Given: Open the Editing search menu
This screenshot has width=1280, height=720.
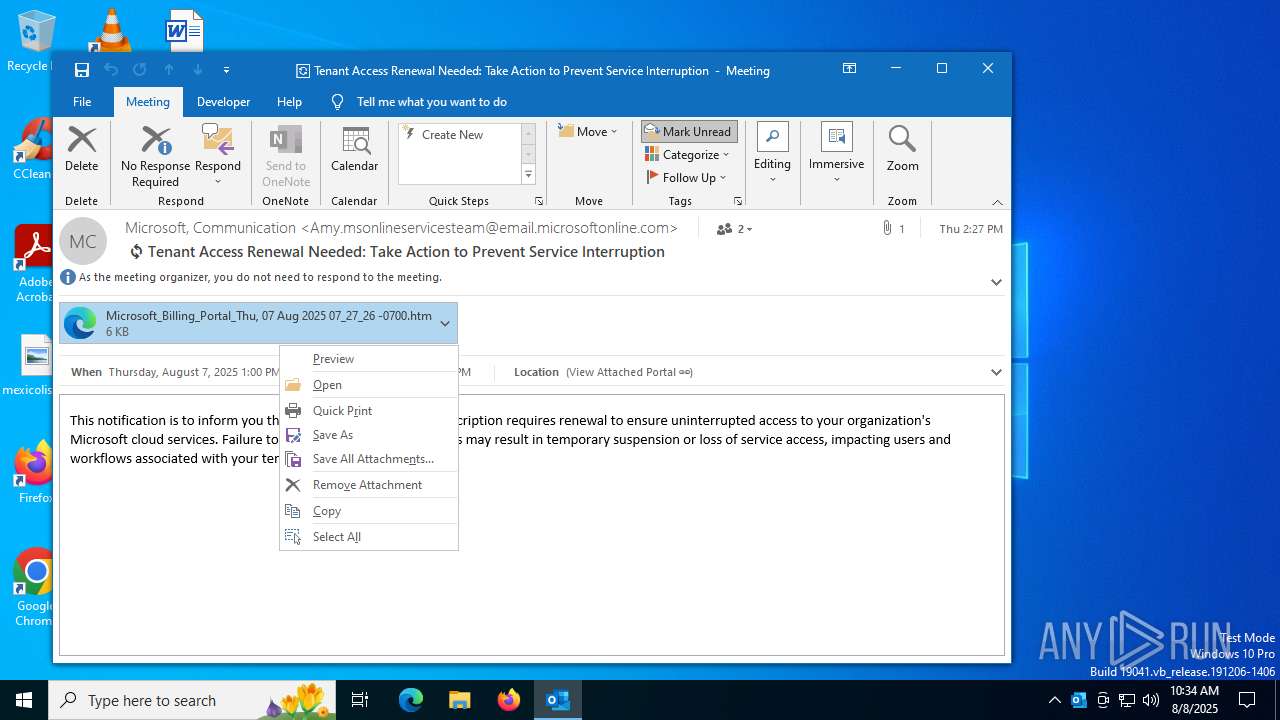Looking at the screenshot, I should (772, 154).
